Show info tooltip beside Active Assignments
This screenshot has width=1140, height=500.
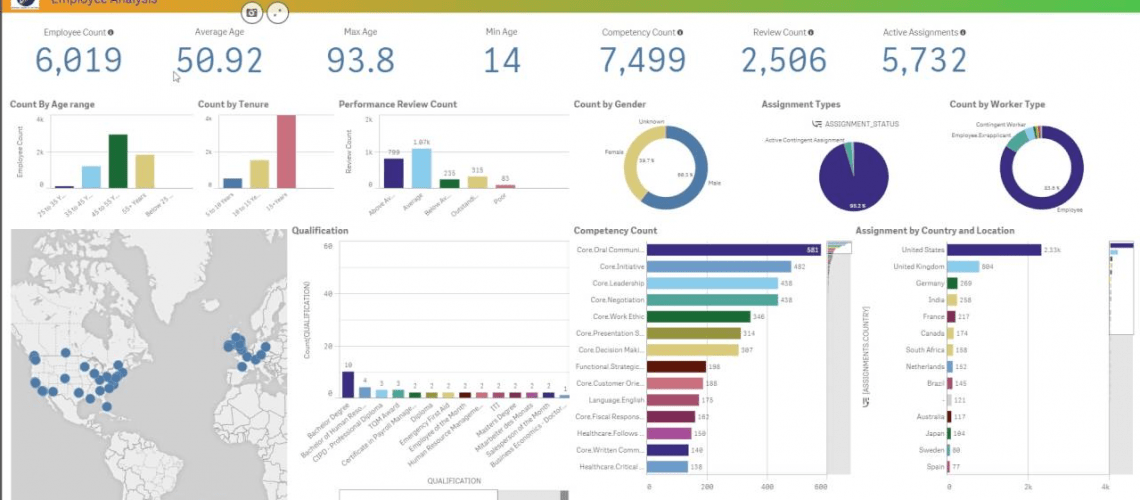click(x=963, y=33)
